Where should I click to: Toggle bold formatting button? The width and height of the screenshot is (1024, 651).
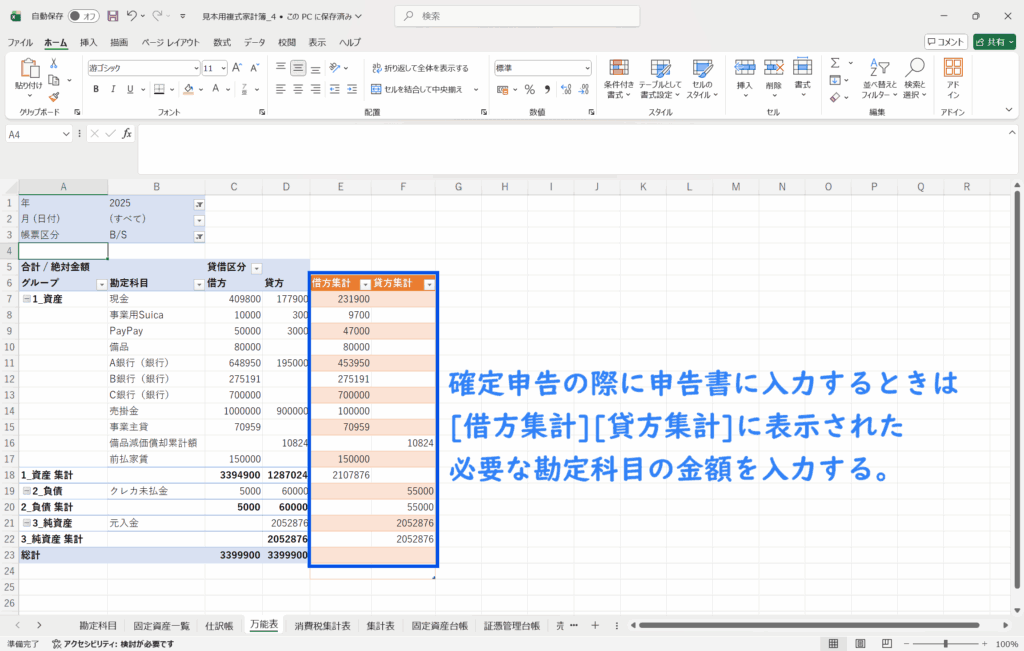click(x=97, y=89)
